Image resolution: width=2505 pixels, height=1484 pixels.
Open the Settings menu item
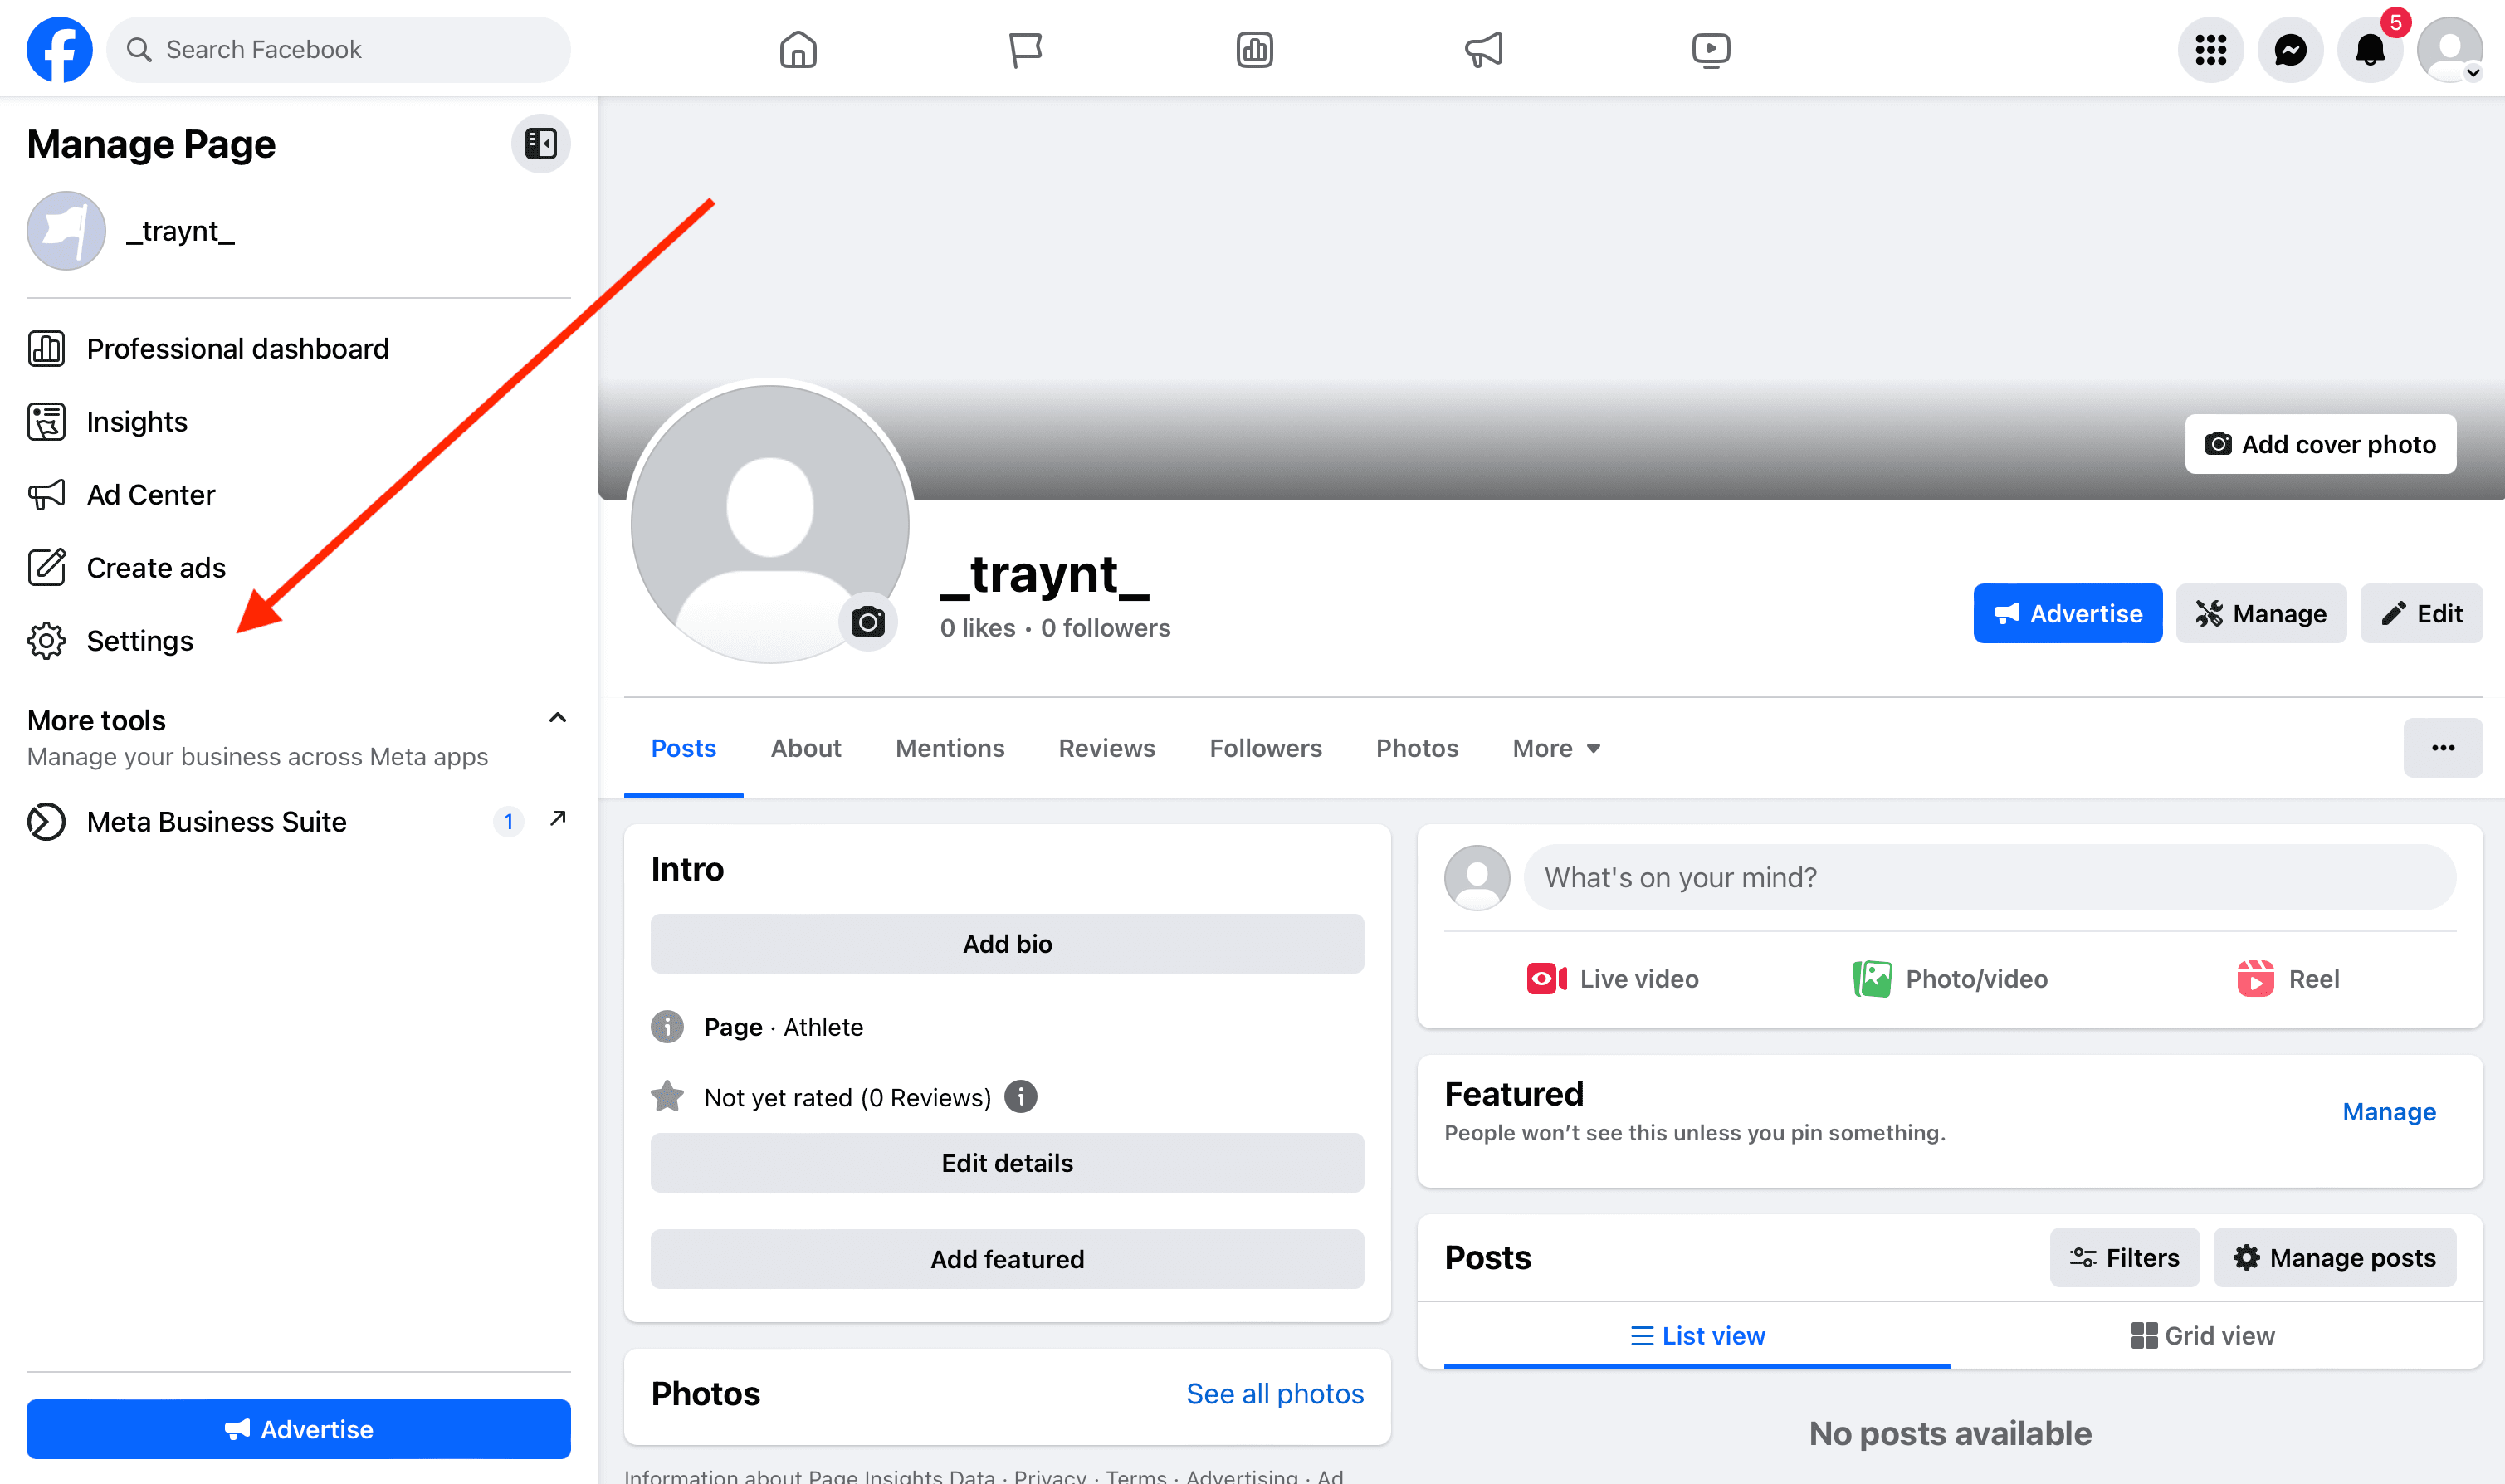click(139, 641)
